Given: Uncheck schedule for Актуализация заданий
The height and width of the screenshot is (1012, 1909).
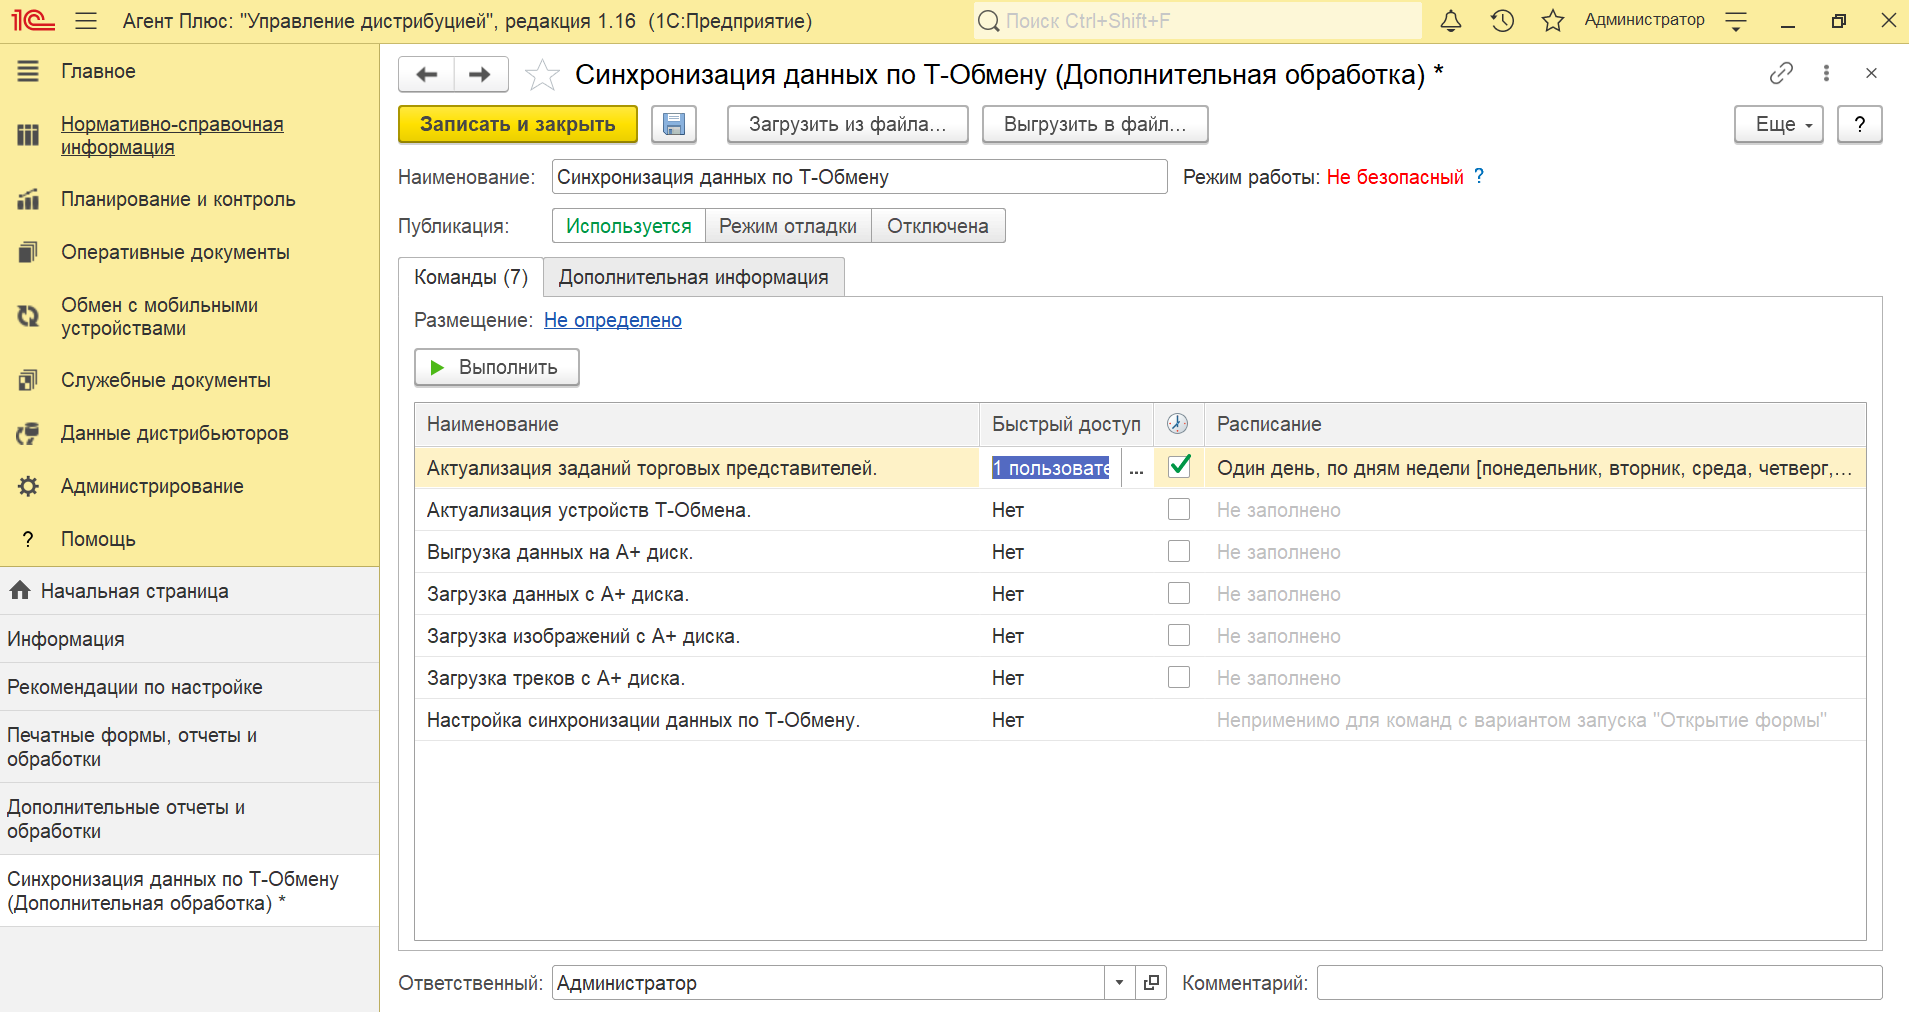Looking at the screenshot, I should 1179,466.
